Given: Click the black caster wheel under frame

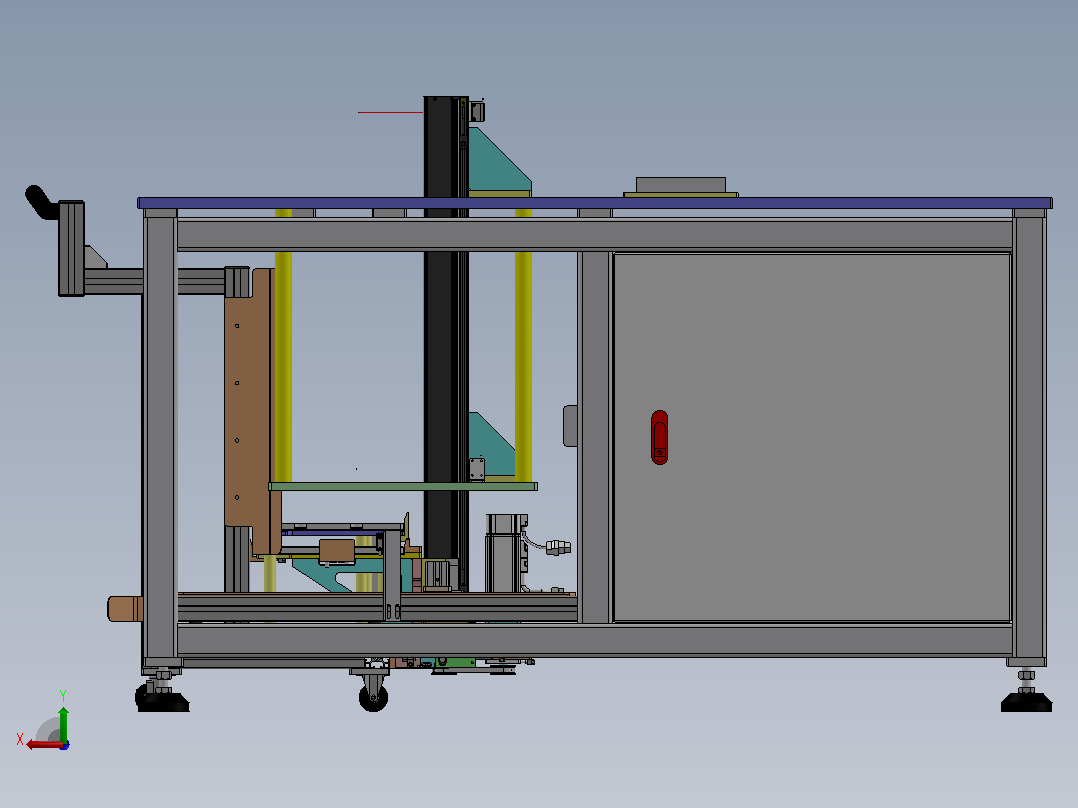Looking at the screenshot, I should [x=373, y=698].
